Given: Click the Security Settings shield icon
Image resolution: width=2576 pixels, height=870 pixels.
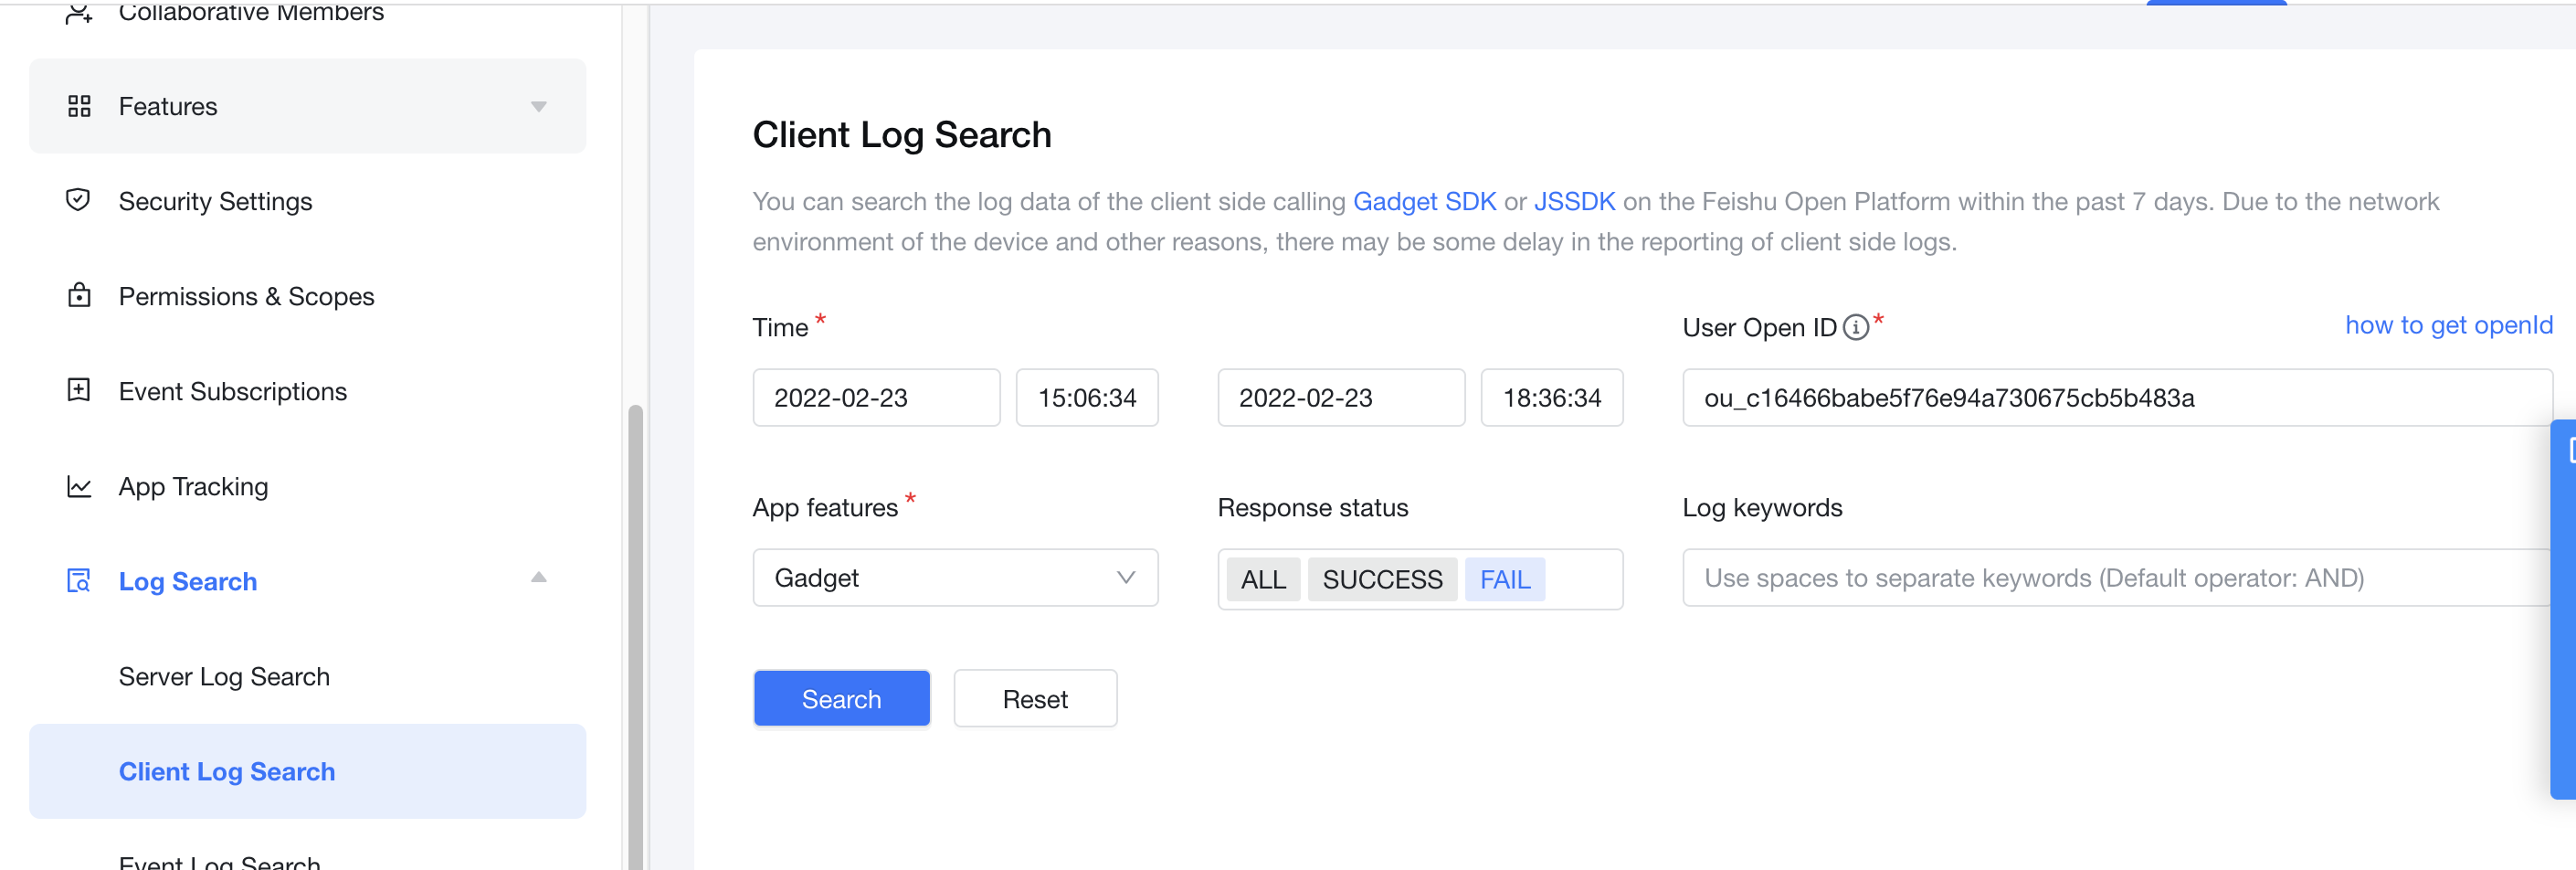Looking at the screenshot, I should point(78,200).
